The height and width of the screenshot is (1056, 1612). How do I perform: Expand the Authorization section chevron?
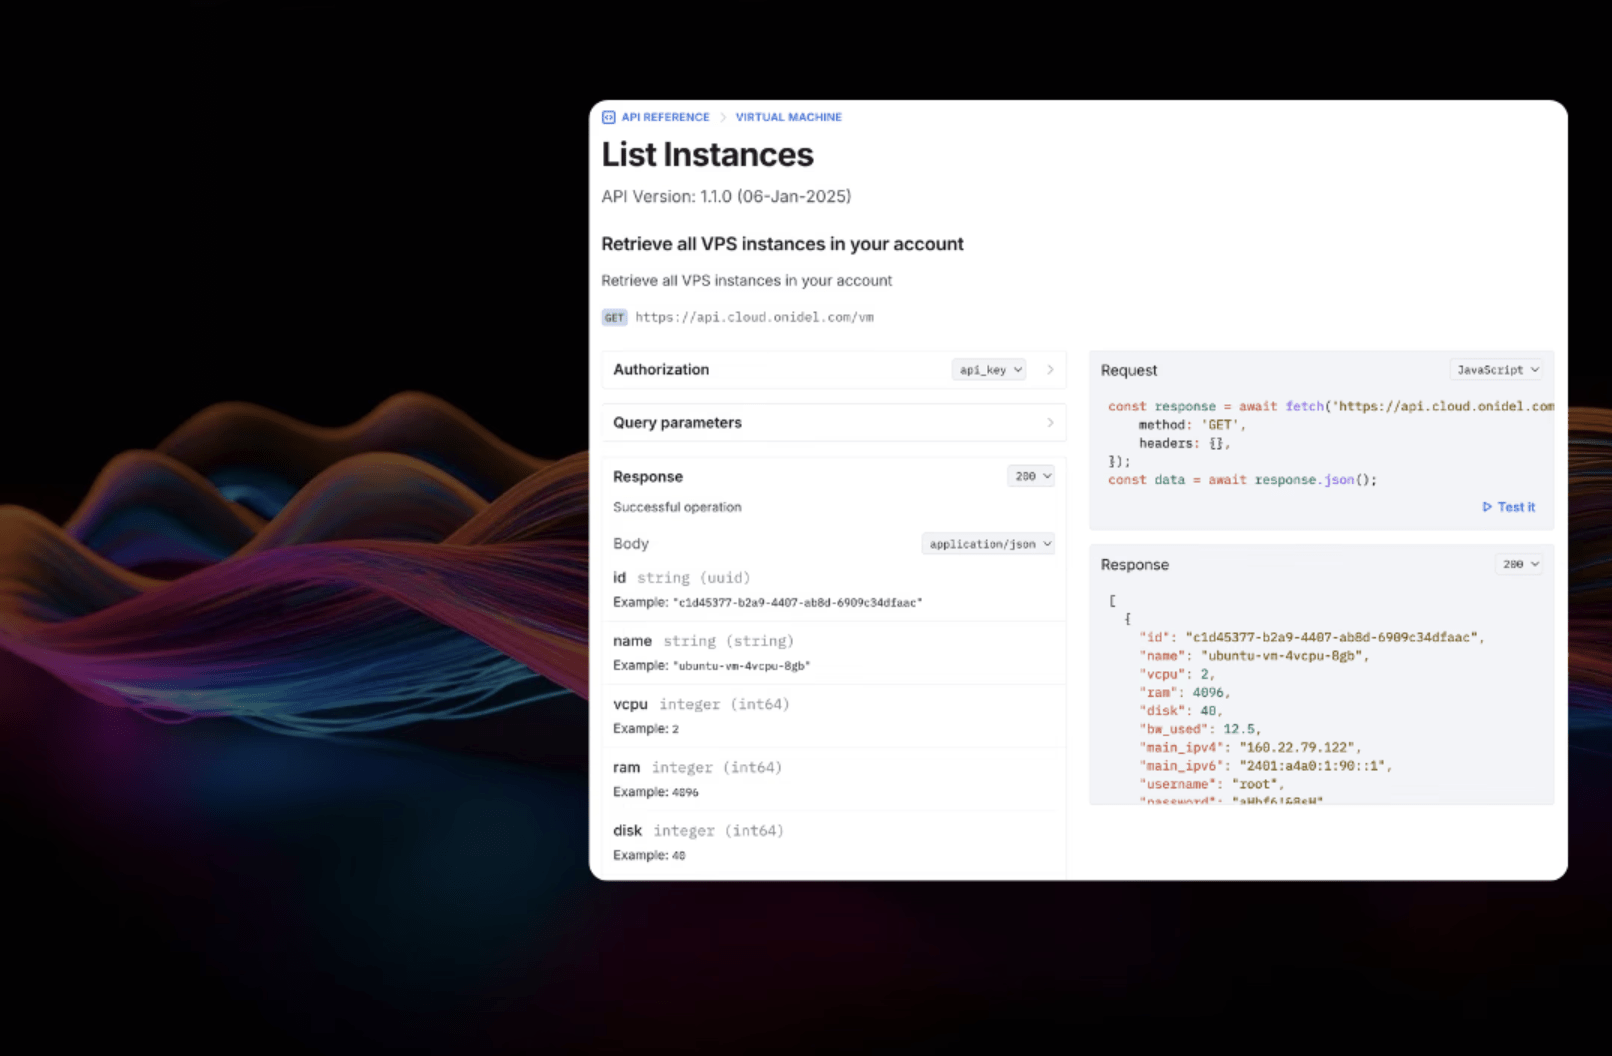click(1050, 370)
